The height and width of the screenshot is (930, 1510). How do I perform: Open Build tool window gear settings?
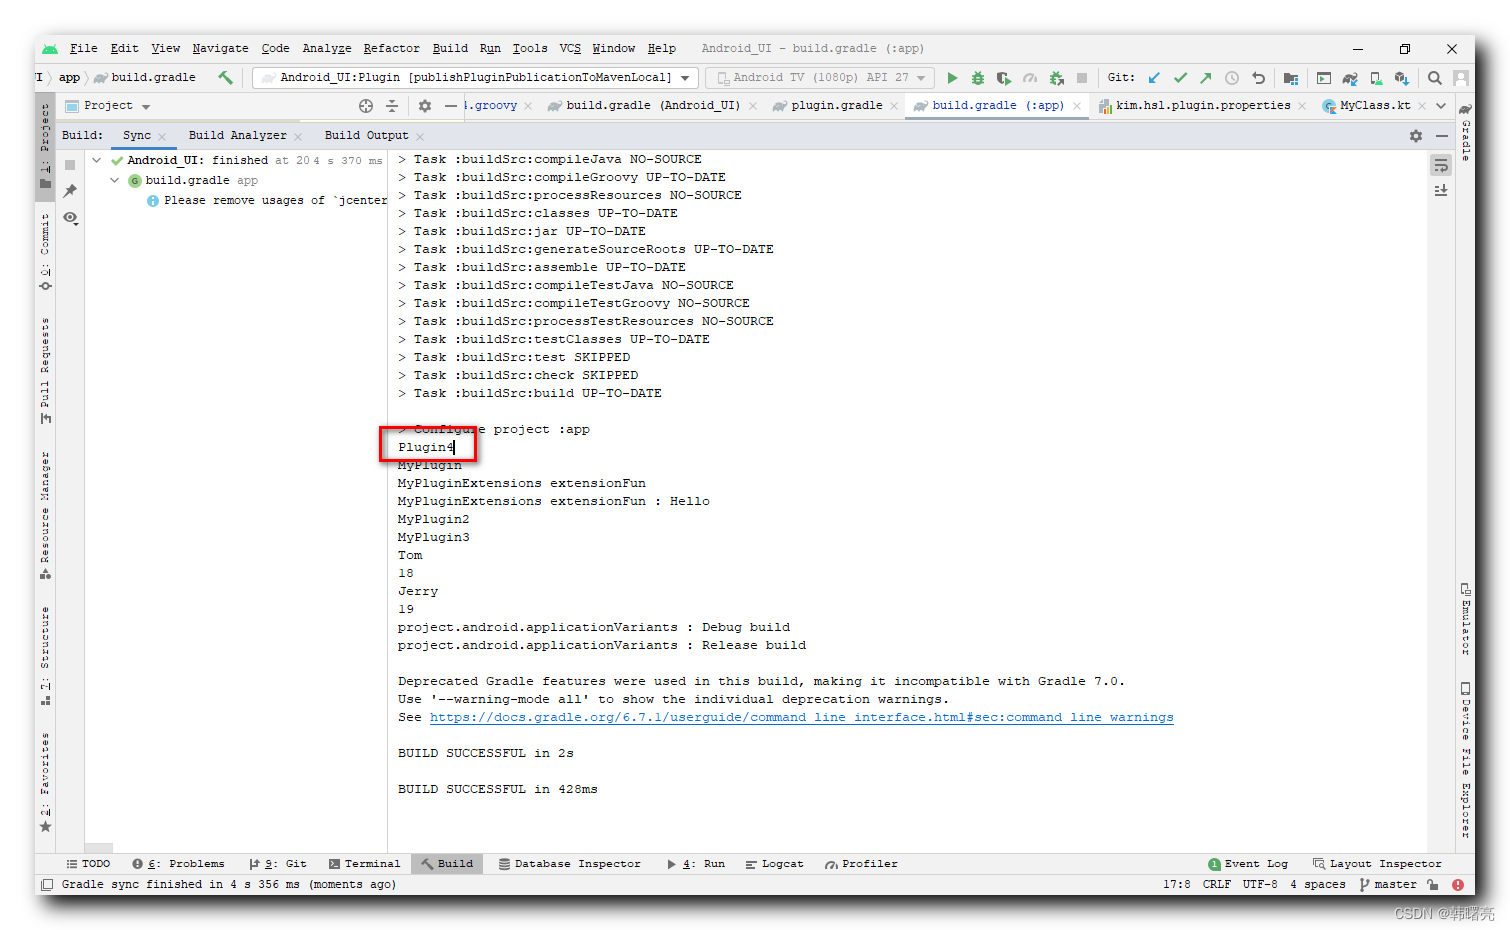click(x=1416, y=135)
